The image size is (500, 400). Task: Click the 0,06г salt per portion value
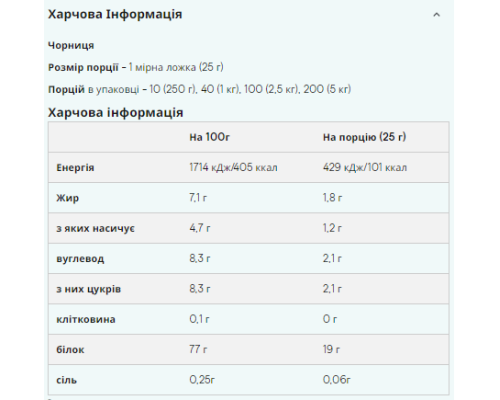[x=337, y=380]
